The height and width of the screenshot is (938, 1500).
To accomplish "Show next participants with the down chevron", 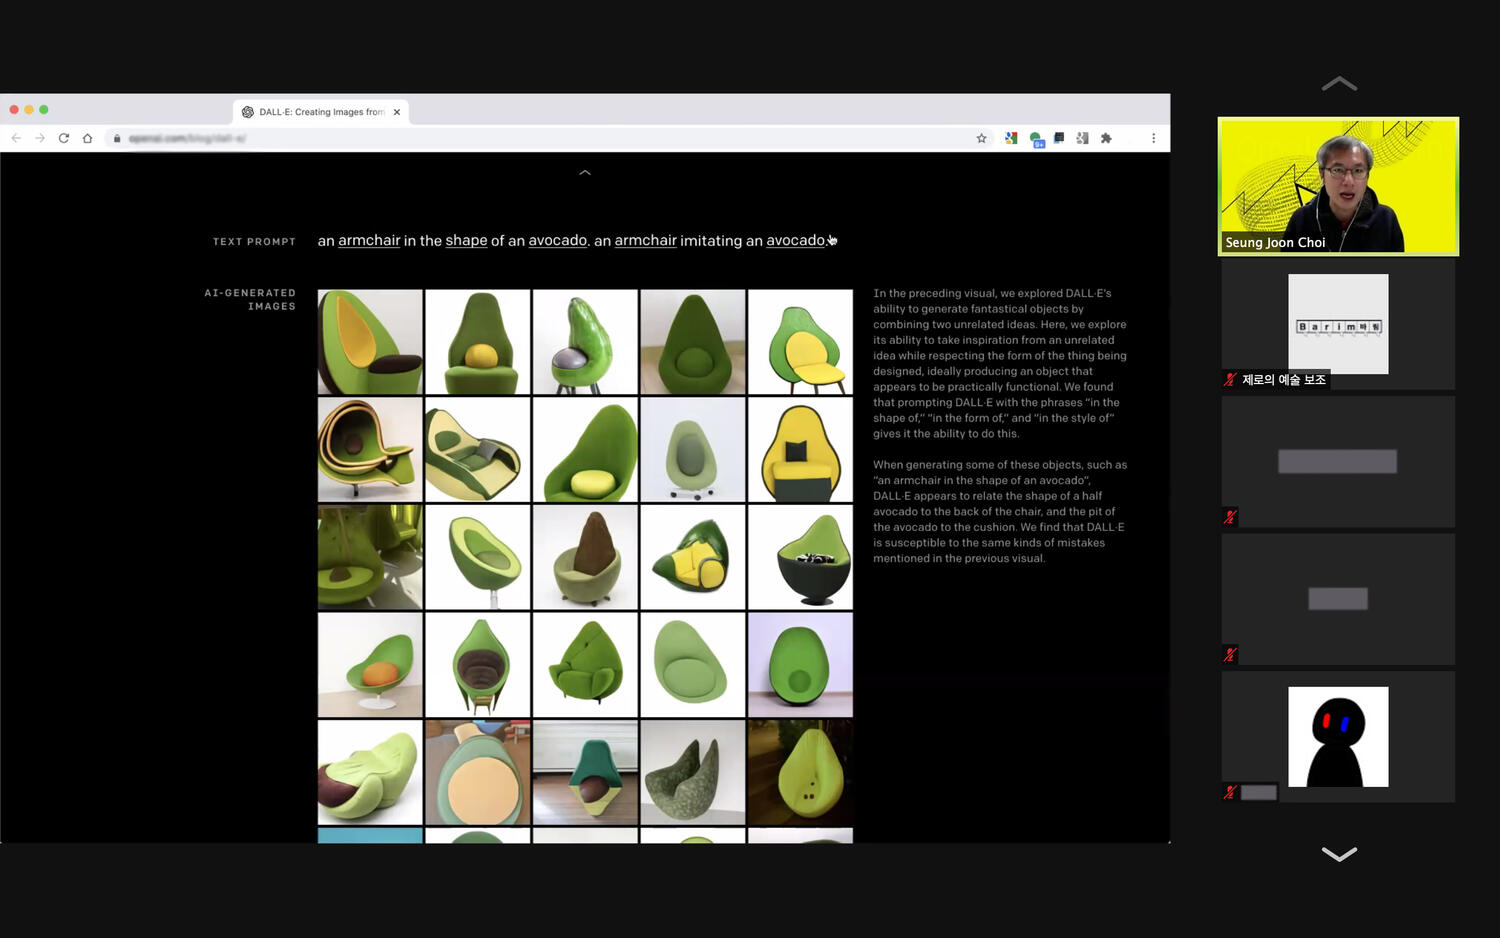I will [x=1339, y=854].
